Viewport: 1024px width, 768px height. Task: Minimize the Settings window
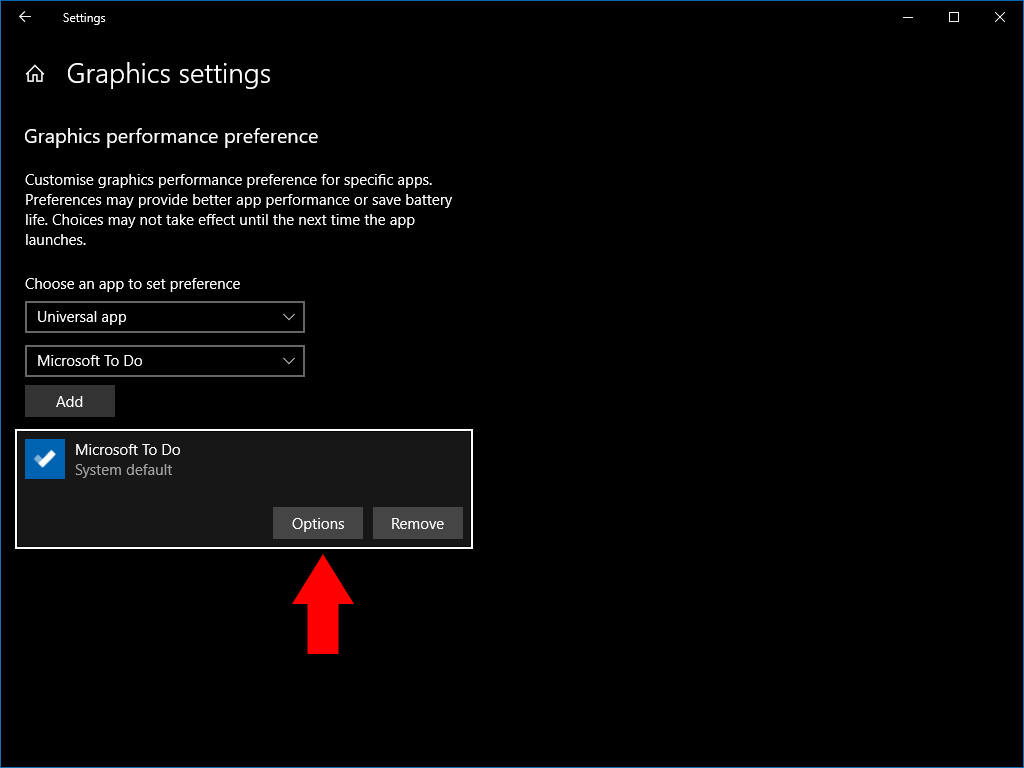pos(908,17)
